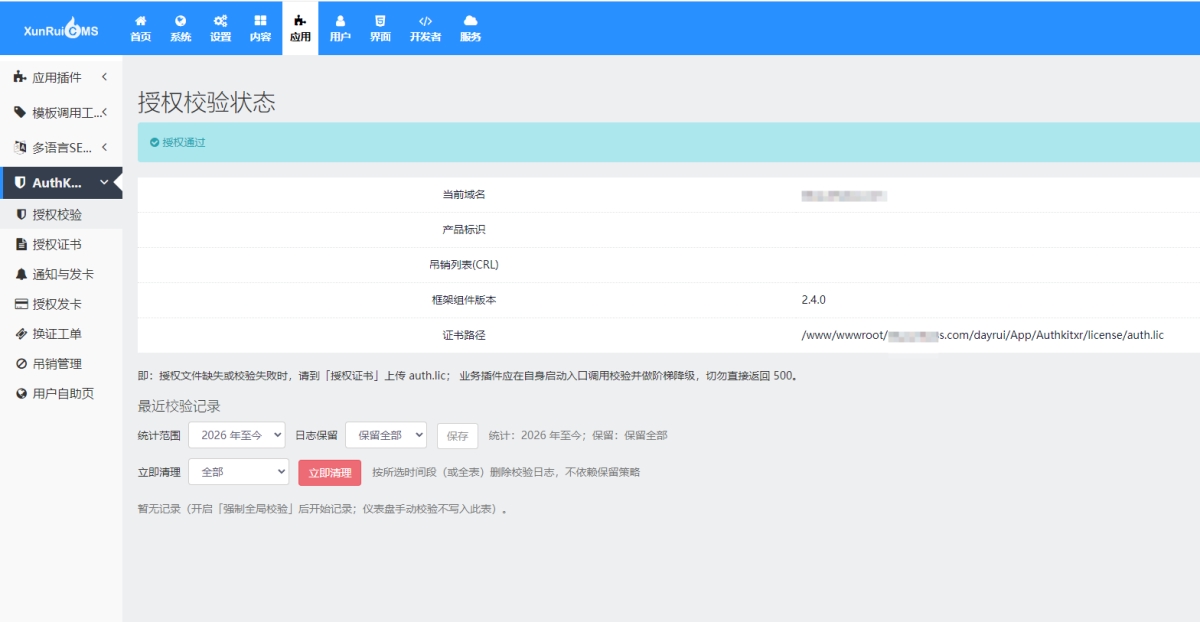
Task: Click the 授权校验状态 page heading
Action: [206, 102]
